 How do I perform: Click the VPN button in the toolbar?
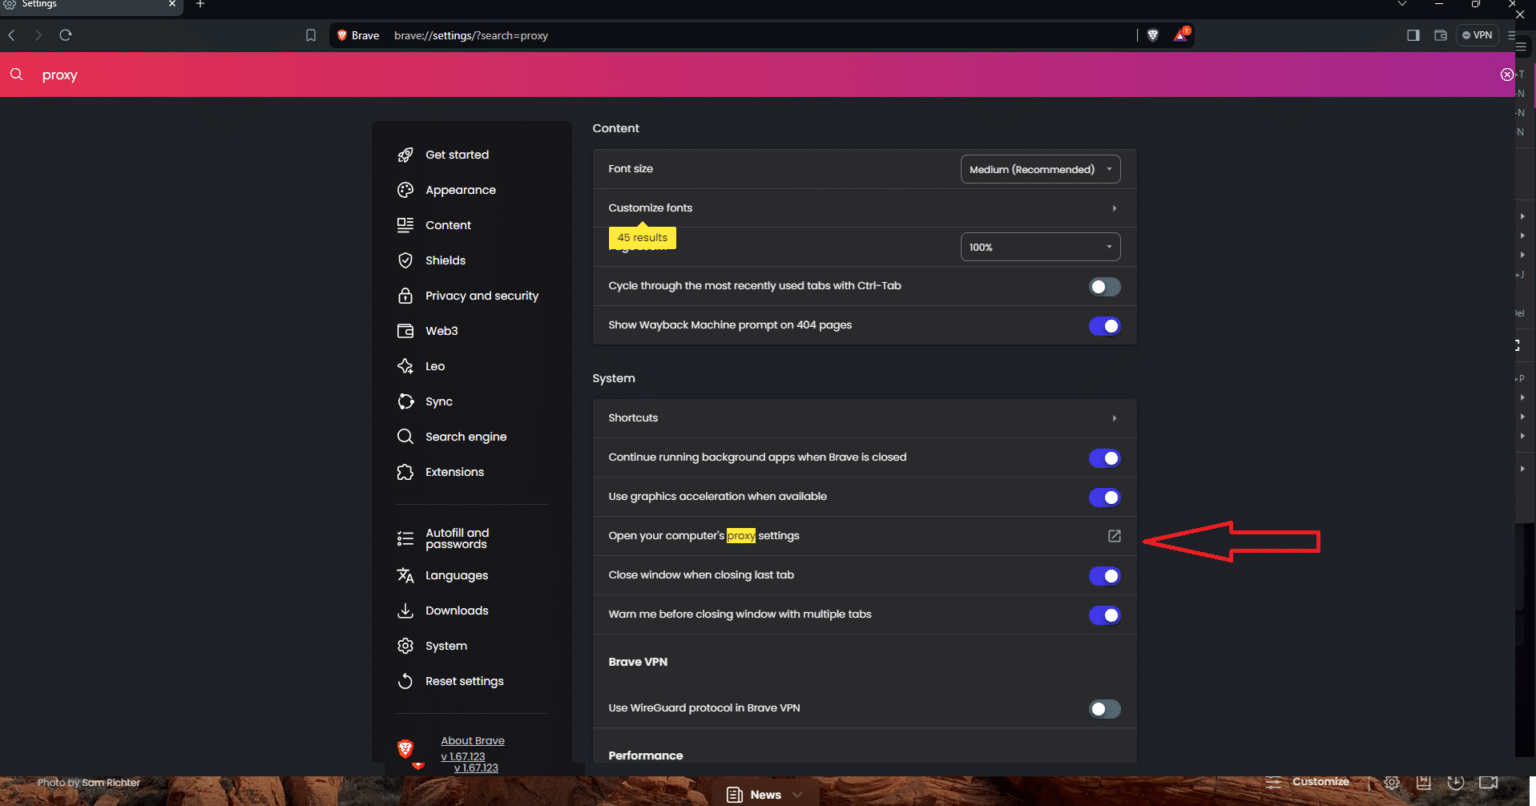(x=1477, y=34)
